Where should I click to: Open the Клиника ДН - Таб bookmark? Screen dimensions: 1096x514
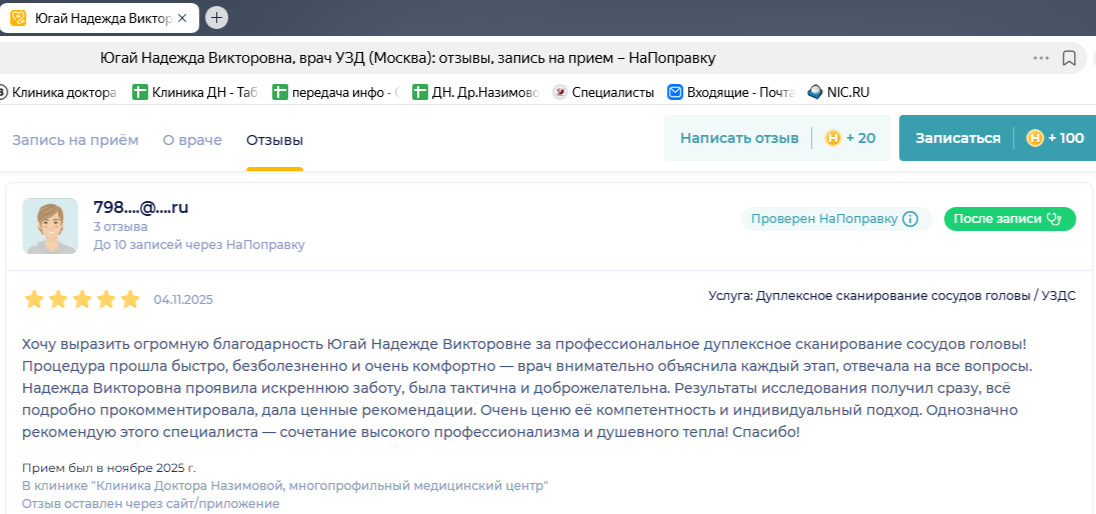point(195,92)
